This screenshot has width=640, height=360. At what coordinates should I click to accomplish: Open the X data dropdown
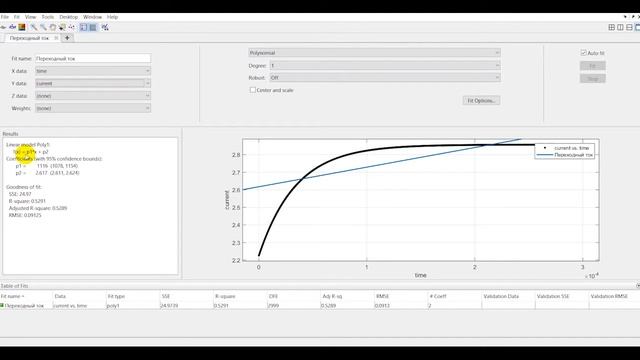(93, 71)
